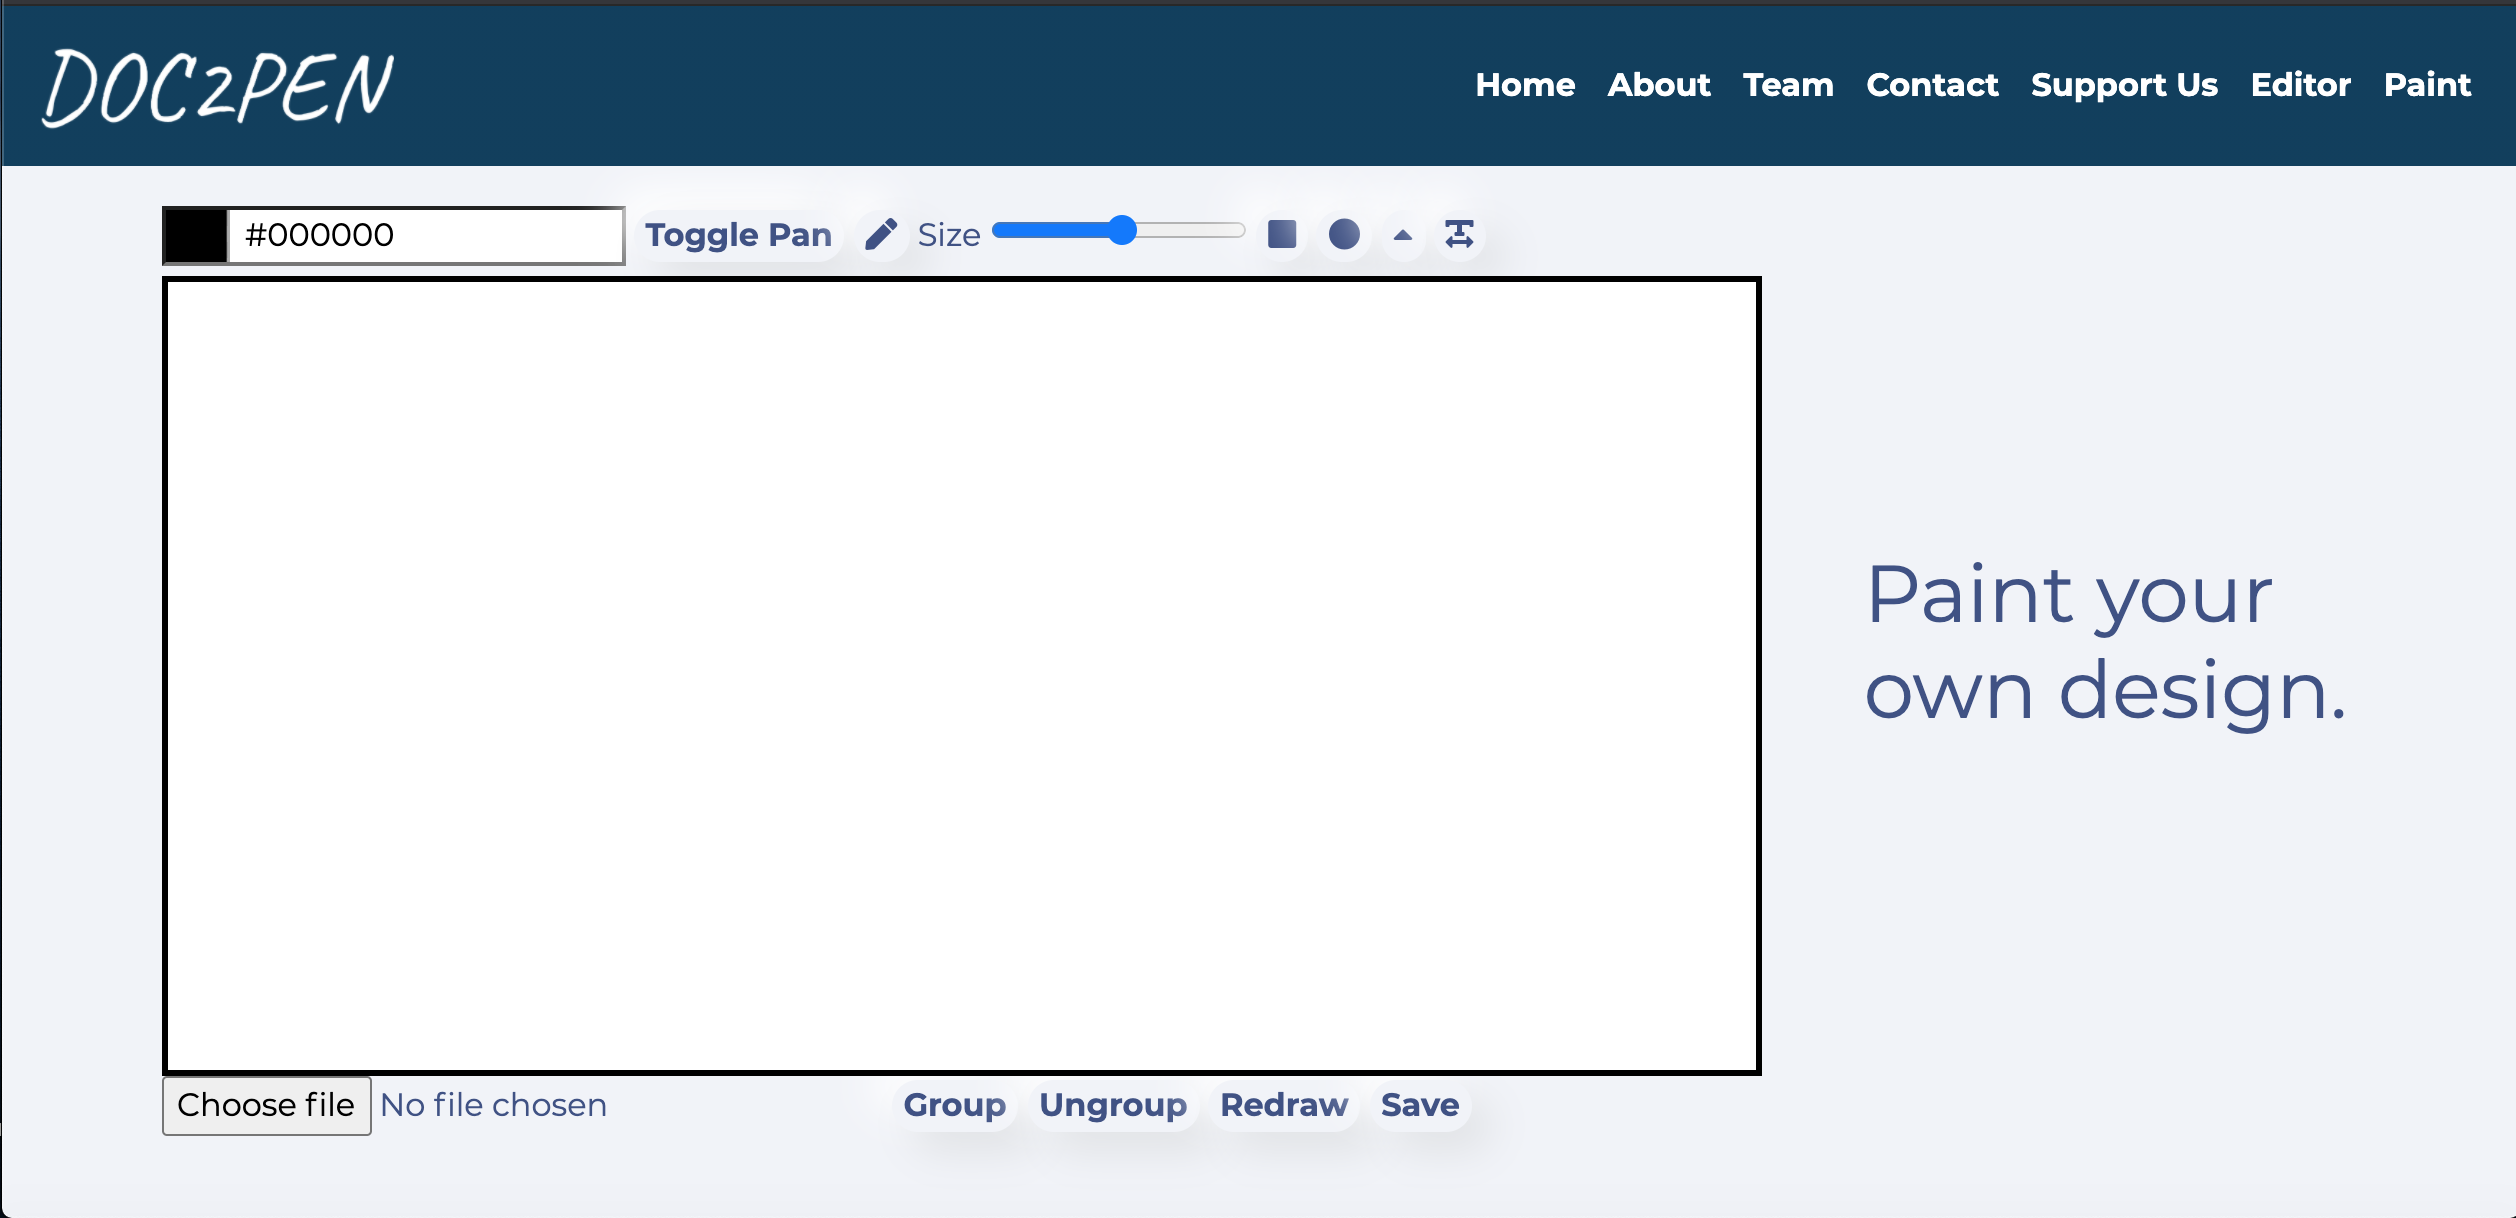Click the text width adjustment icon

(x=1460, y=234)
